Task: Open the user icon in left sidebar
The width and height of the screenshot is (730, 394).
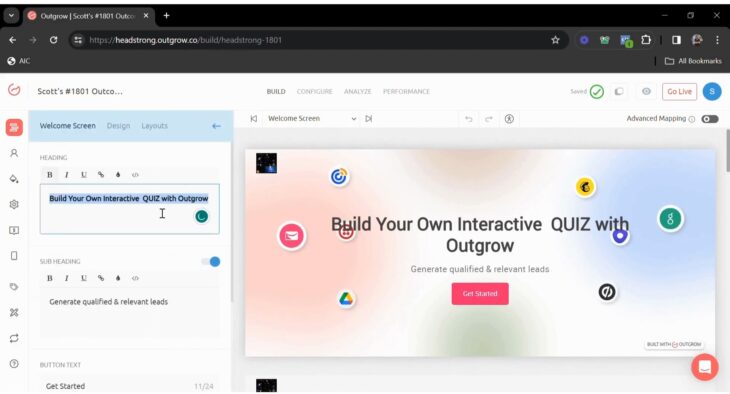Action: coord(14,153)
